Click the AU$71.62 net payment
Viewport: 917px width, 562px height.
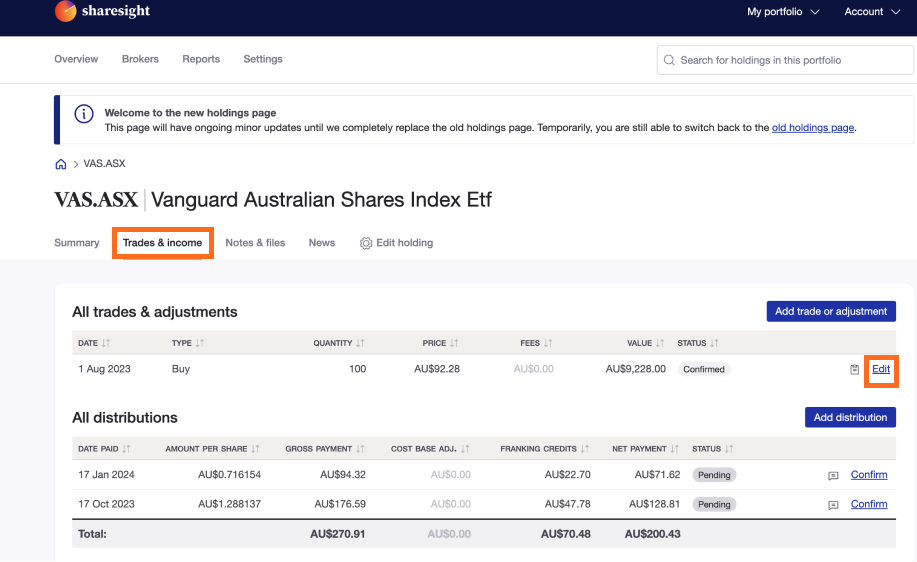[x=657, y=475]
